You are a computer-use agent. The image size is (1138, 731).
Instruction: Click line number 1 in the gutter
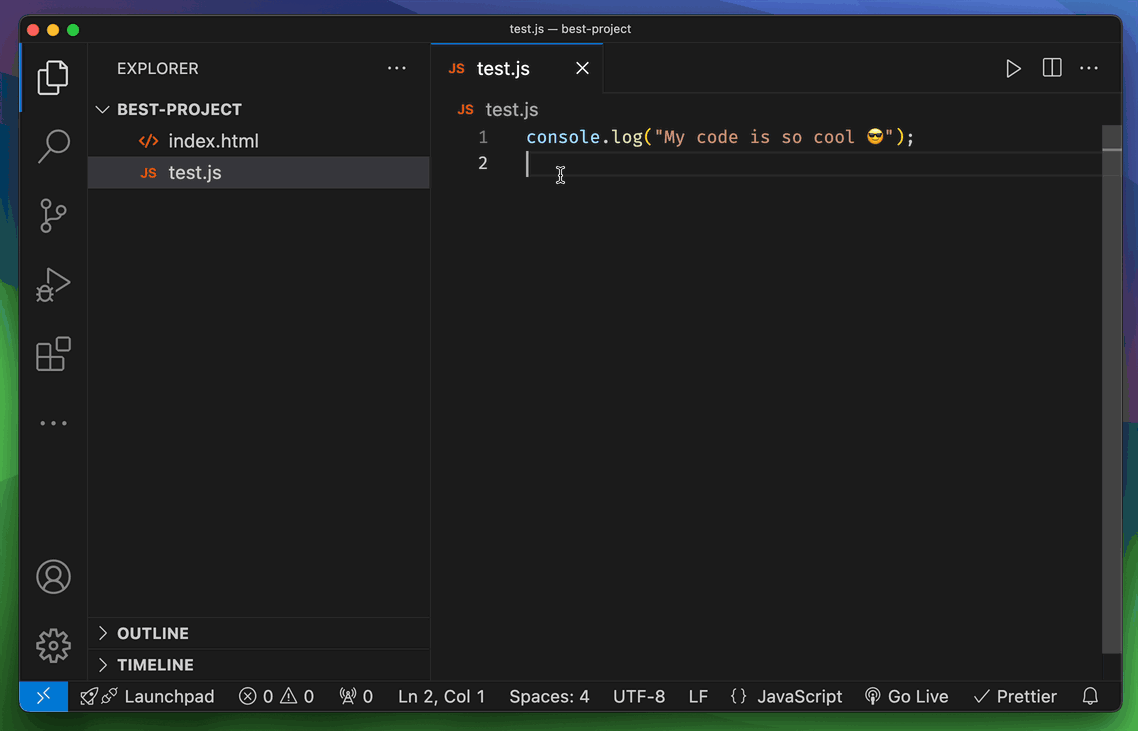coord(483,137)
